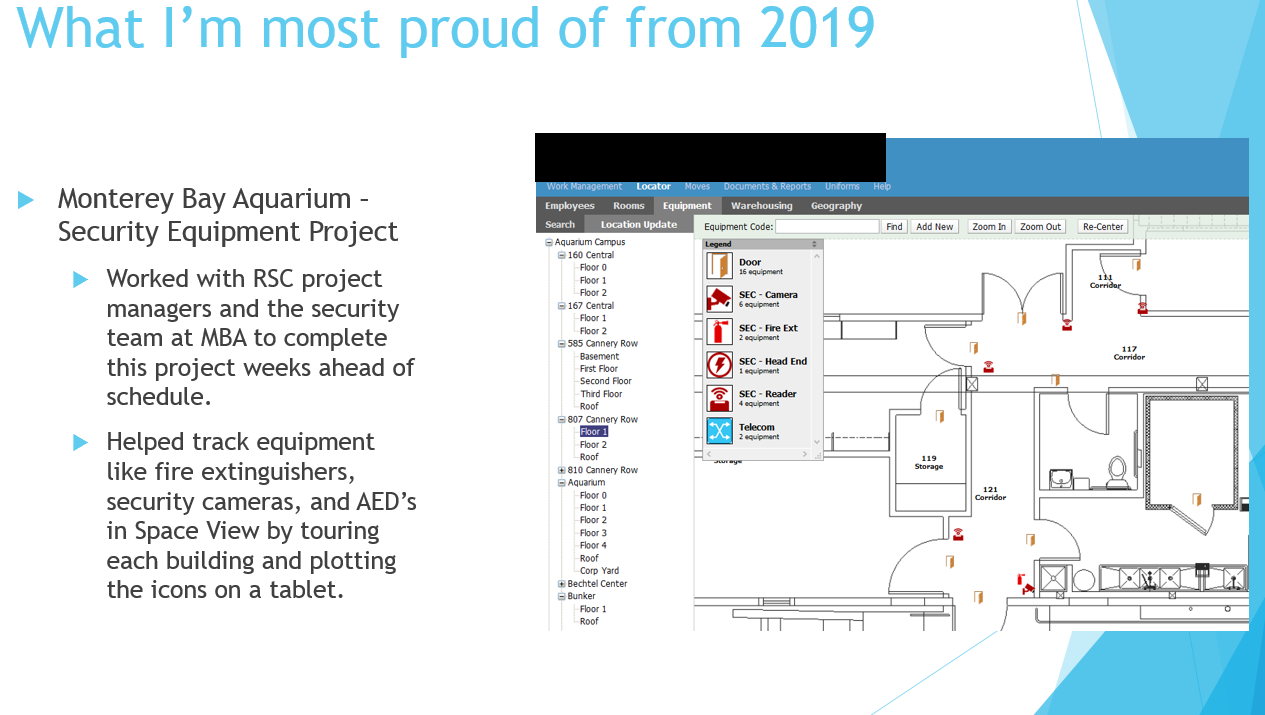
Task: Click the Add New button
Action: (x=935, y=227)
